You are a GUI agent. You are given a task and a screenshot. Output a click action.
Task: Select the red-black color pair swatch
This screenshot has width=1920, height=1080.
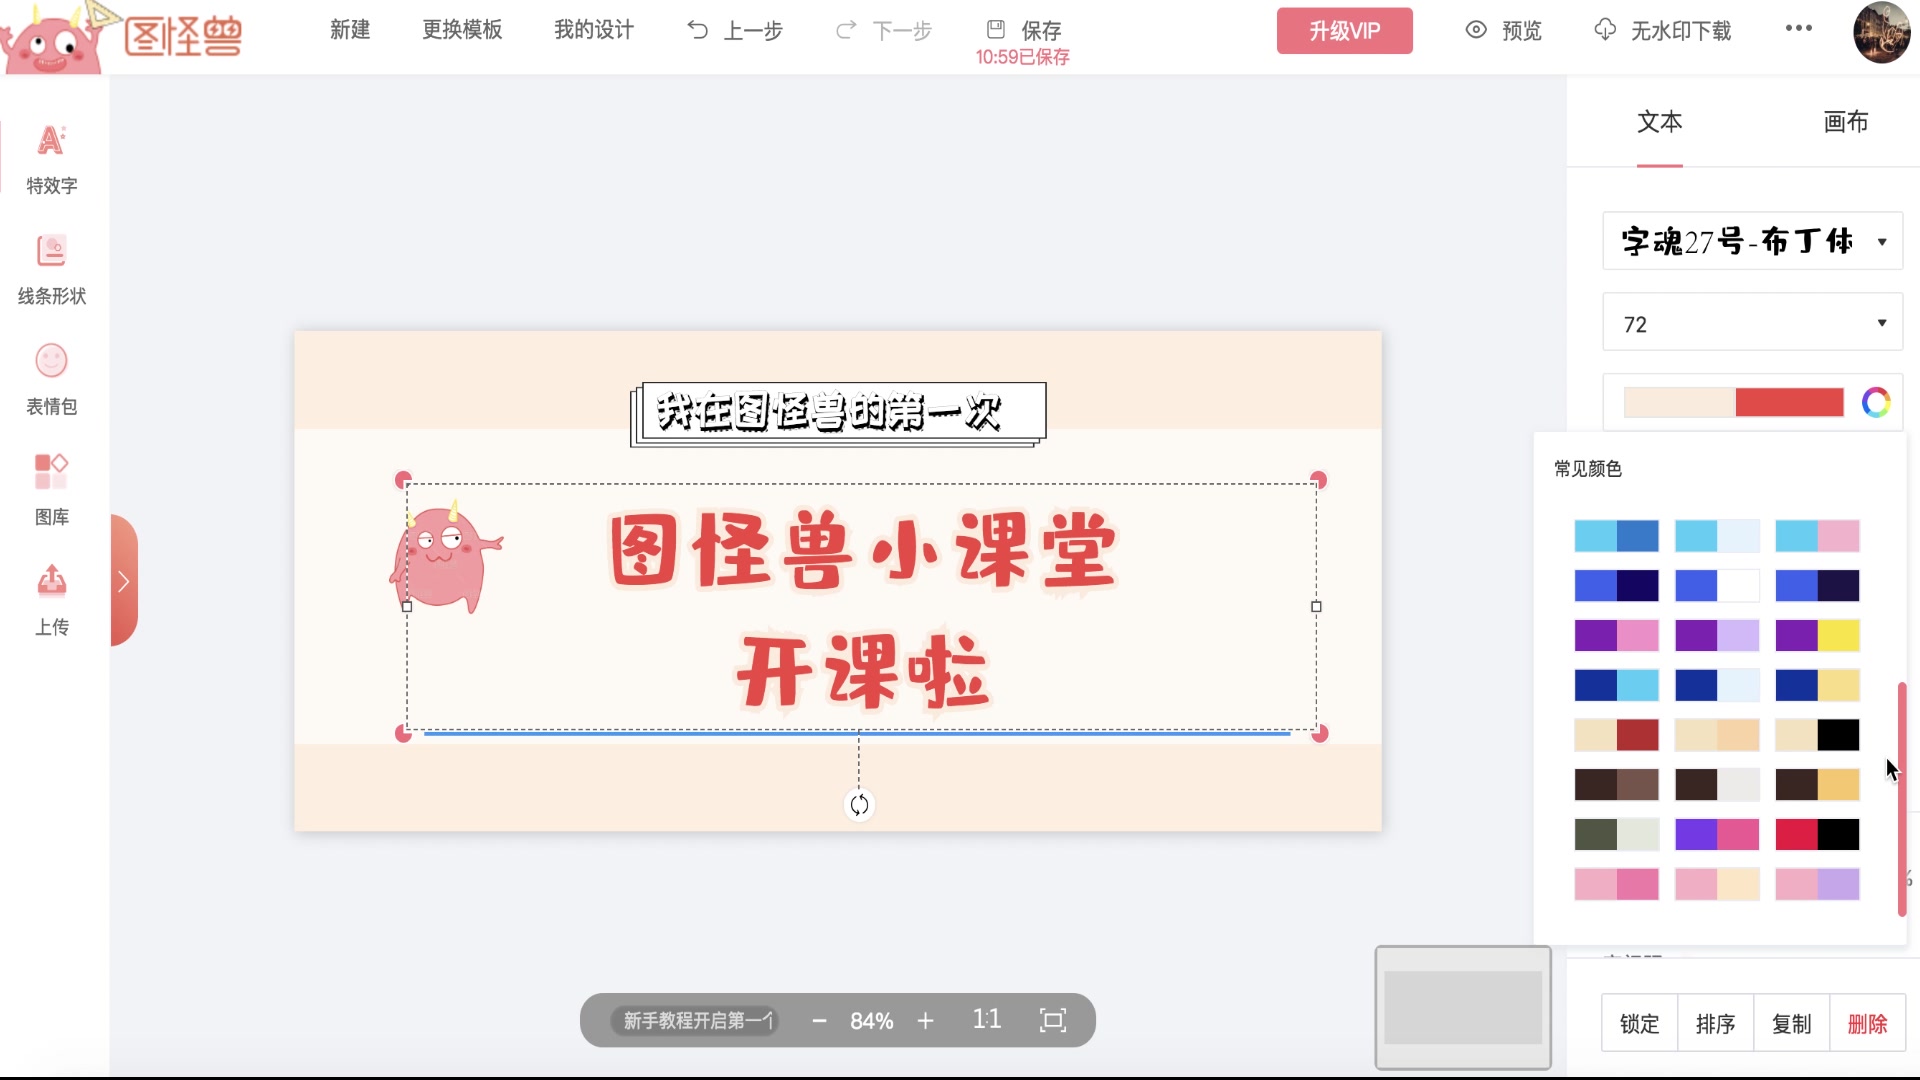[1817, 834]
